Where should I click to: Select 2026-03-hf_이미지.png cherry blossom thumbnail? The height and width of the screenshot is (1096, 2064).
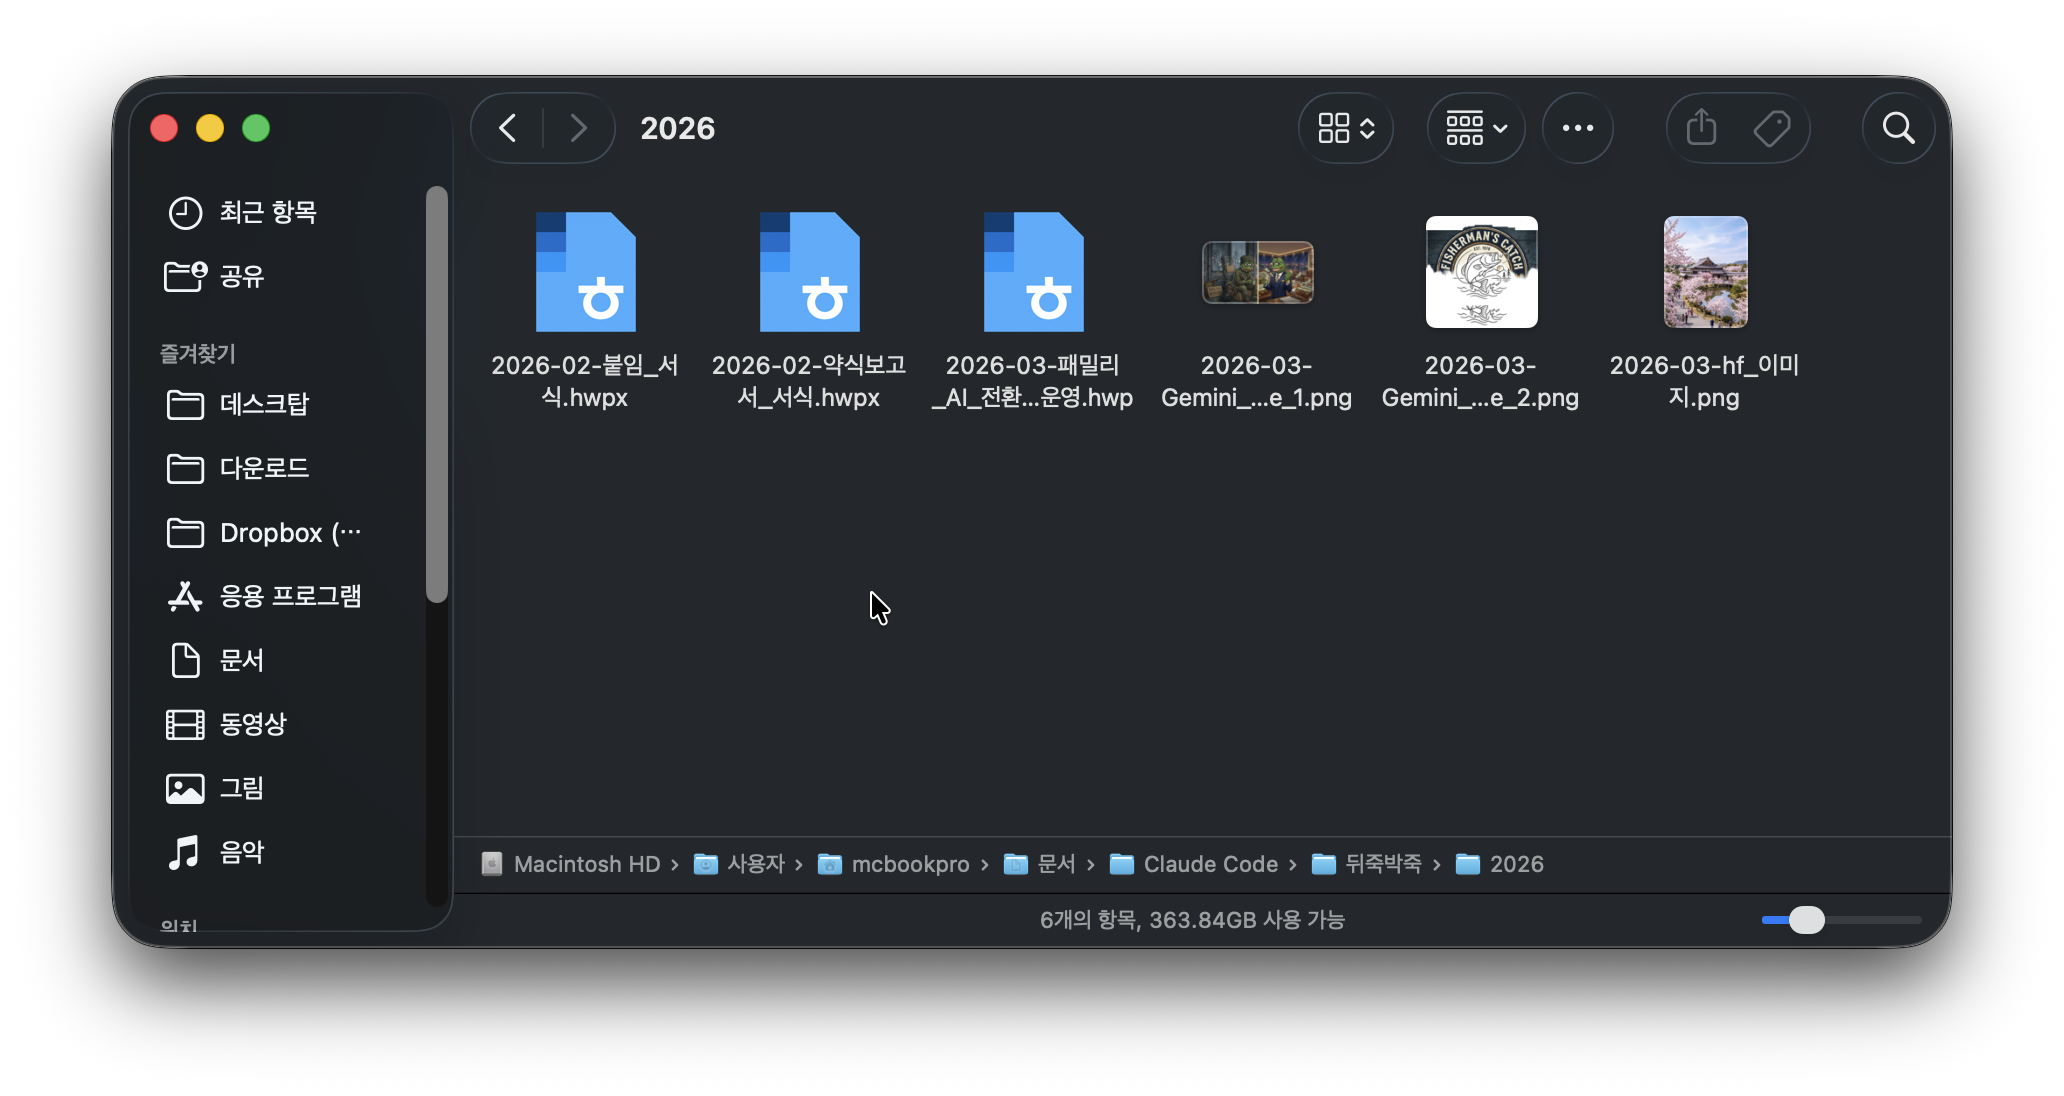[x=1705, y=272]
